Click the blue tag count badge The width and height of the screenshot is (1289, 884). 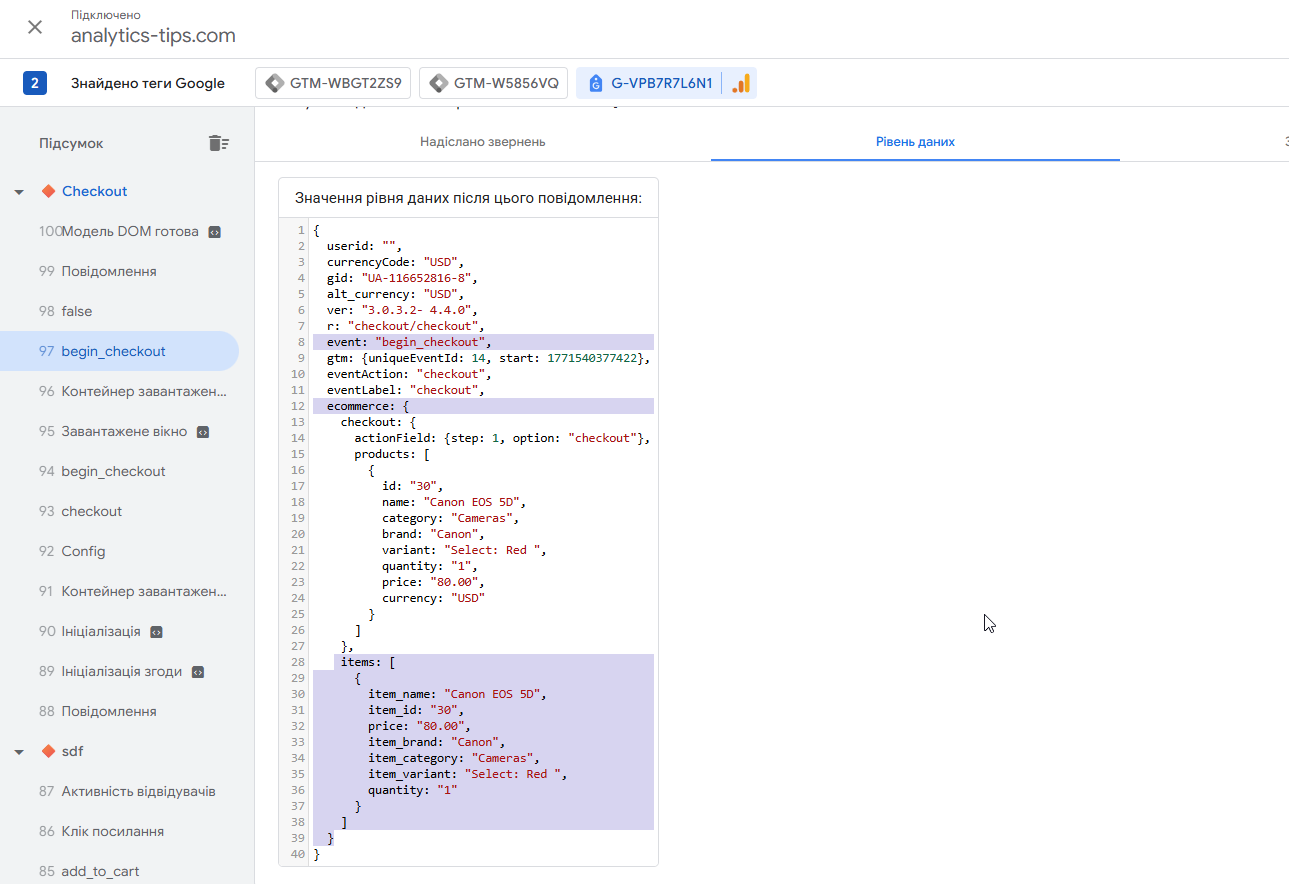click(35, 83)
